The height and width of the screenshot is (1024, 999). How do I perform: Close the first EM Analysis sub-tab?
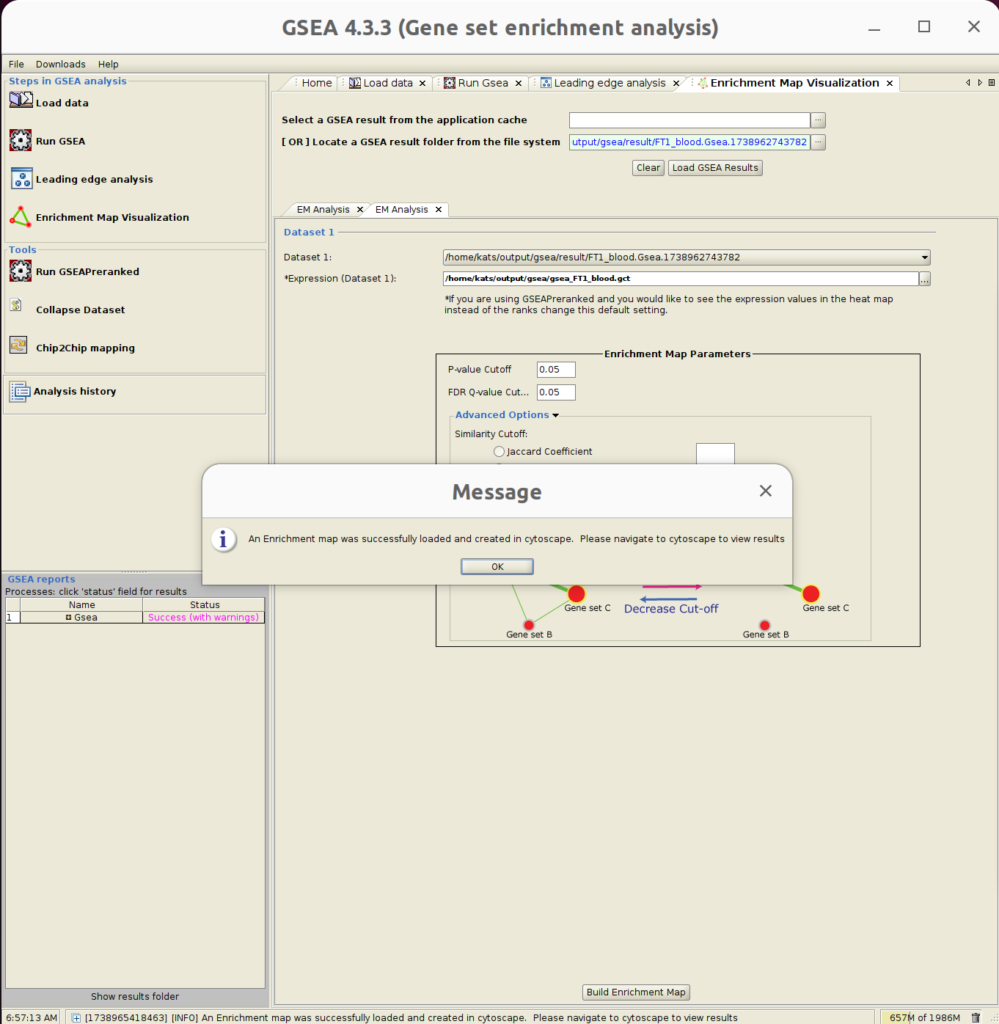click(360, 210)
